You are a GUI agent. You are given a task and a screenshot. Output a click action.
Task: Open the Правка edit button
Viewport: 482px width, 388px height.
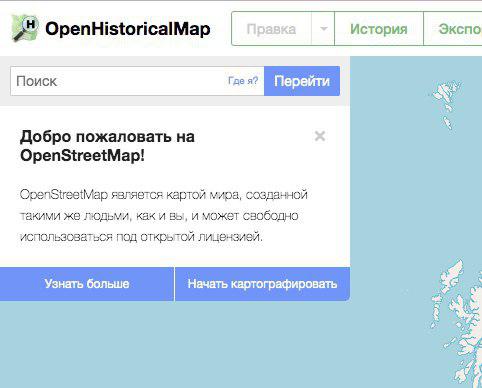[x=271, y=29]
